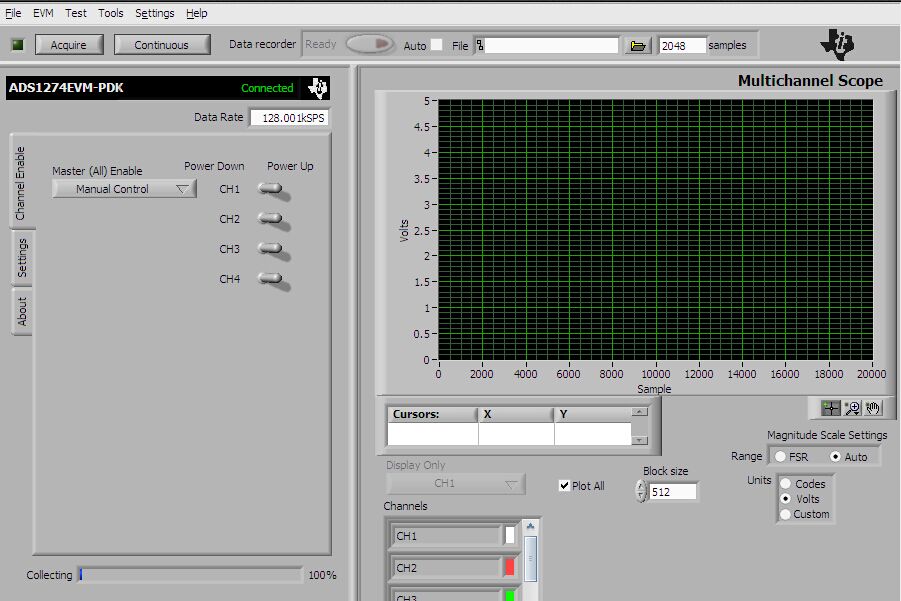901x601 pixels.
Task: Select the crosshair cursor tool
Action: [x=830, y=407]
